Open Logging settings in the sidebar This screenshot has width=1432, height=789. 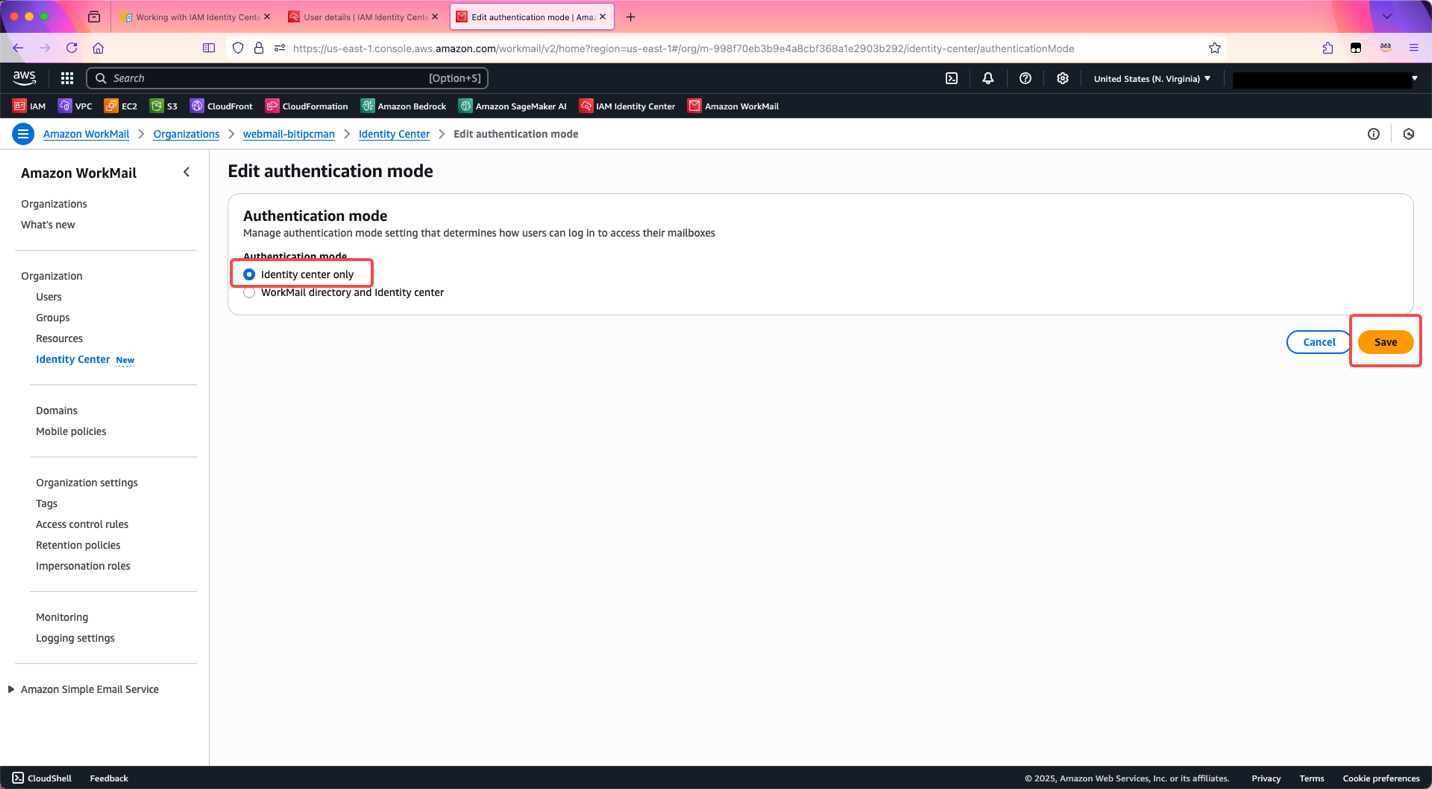(x=75, y=639)
